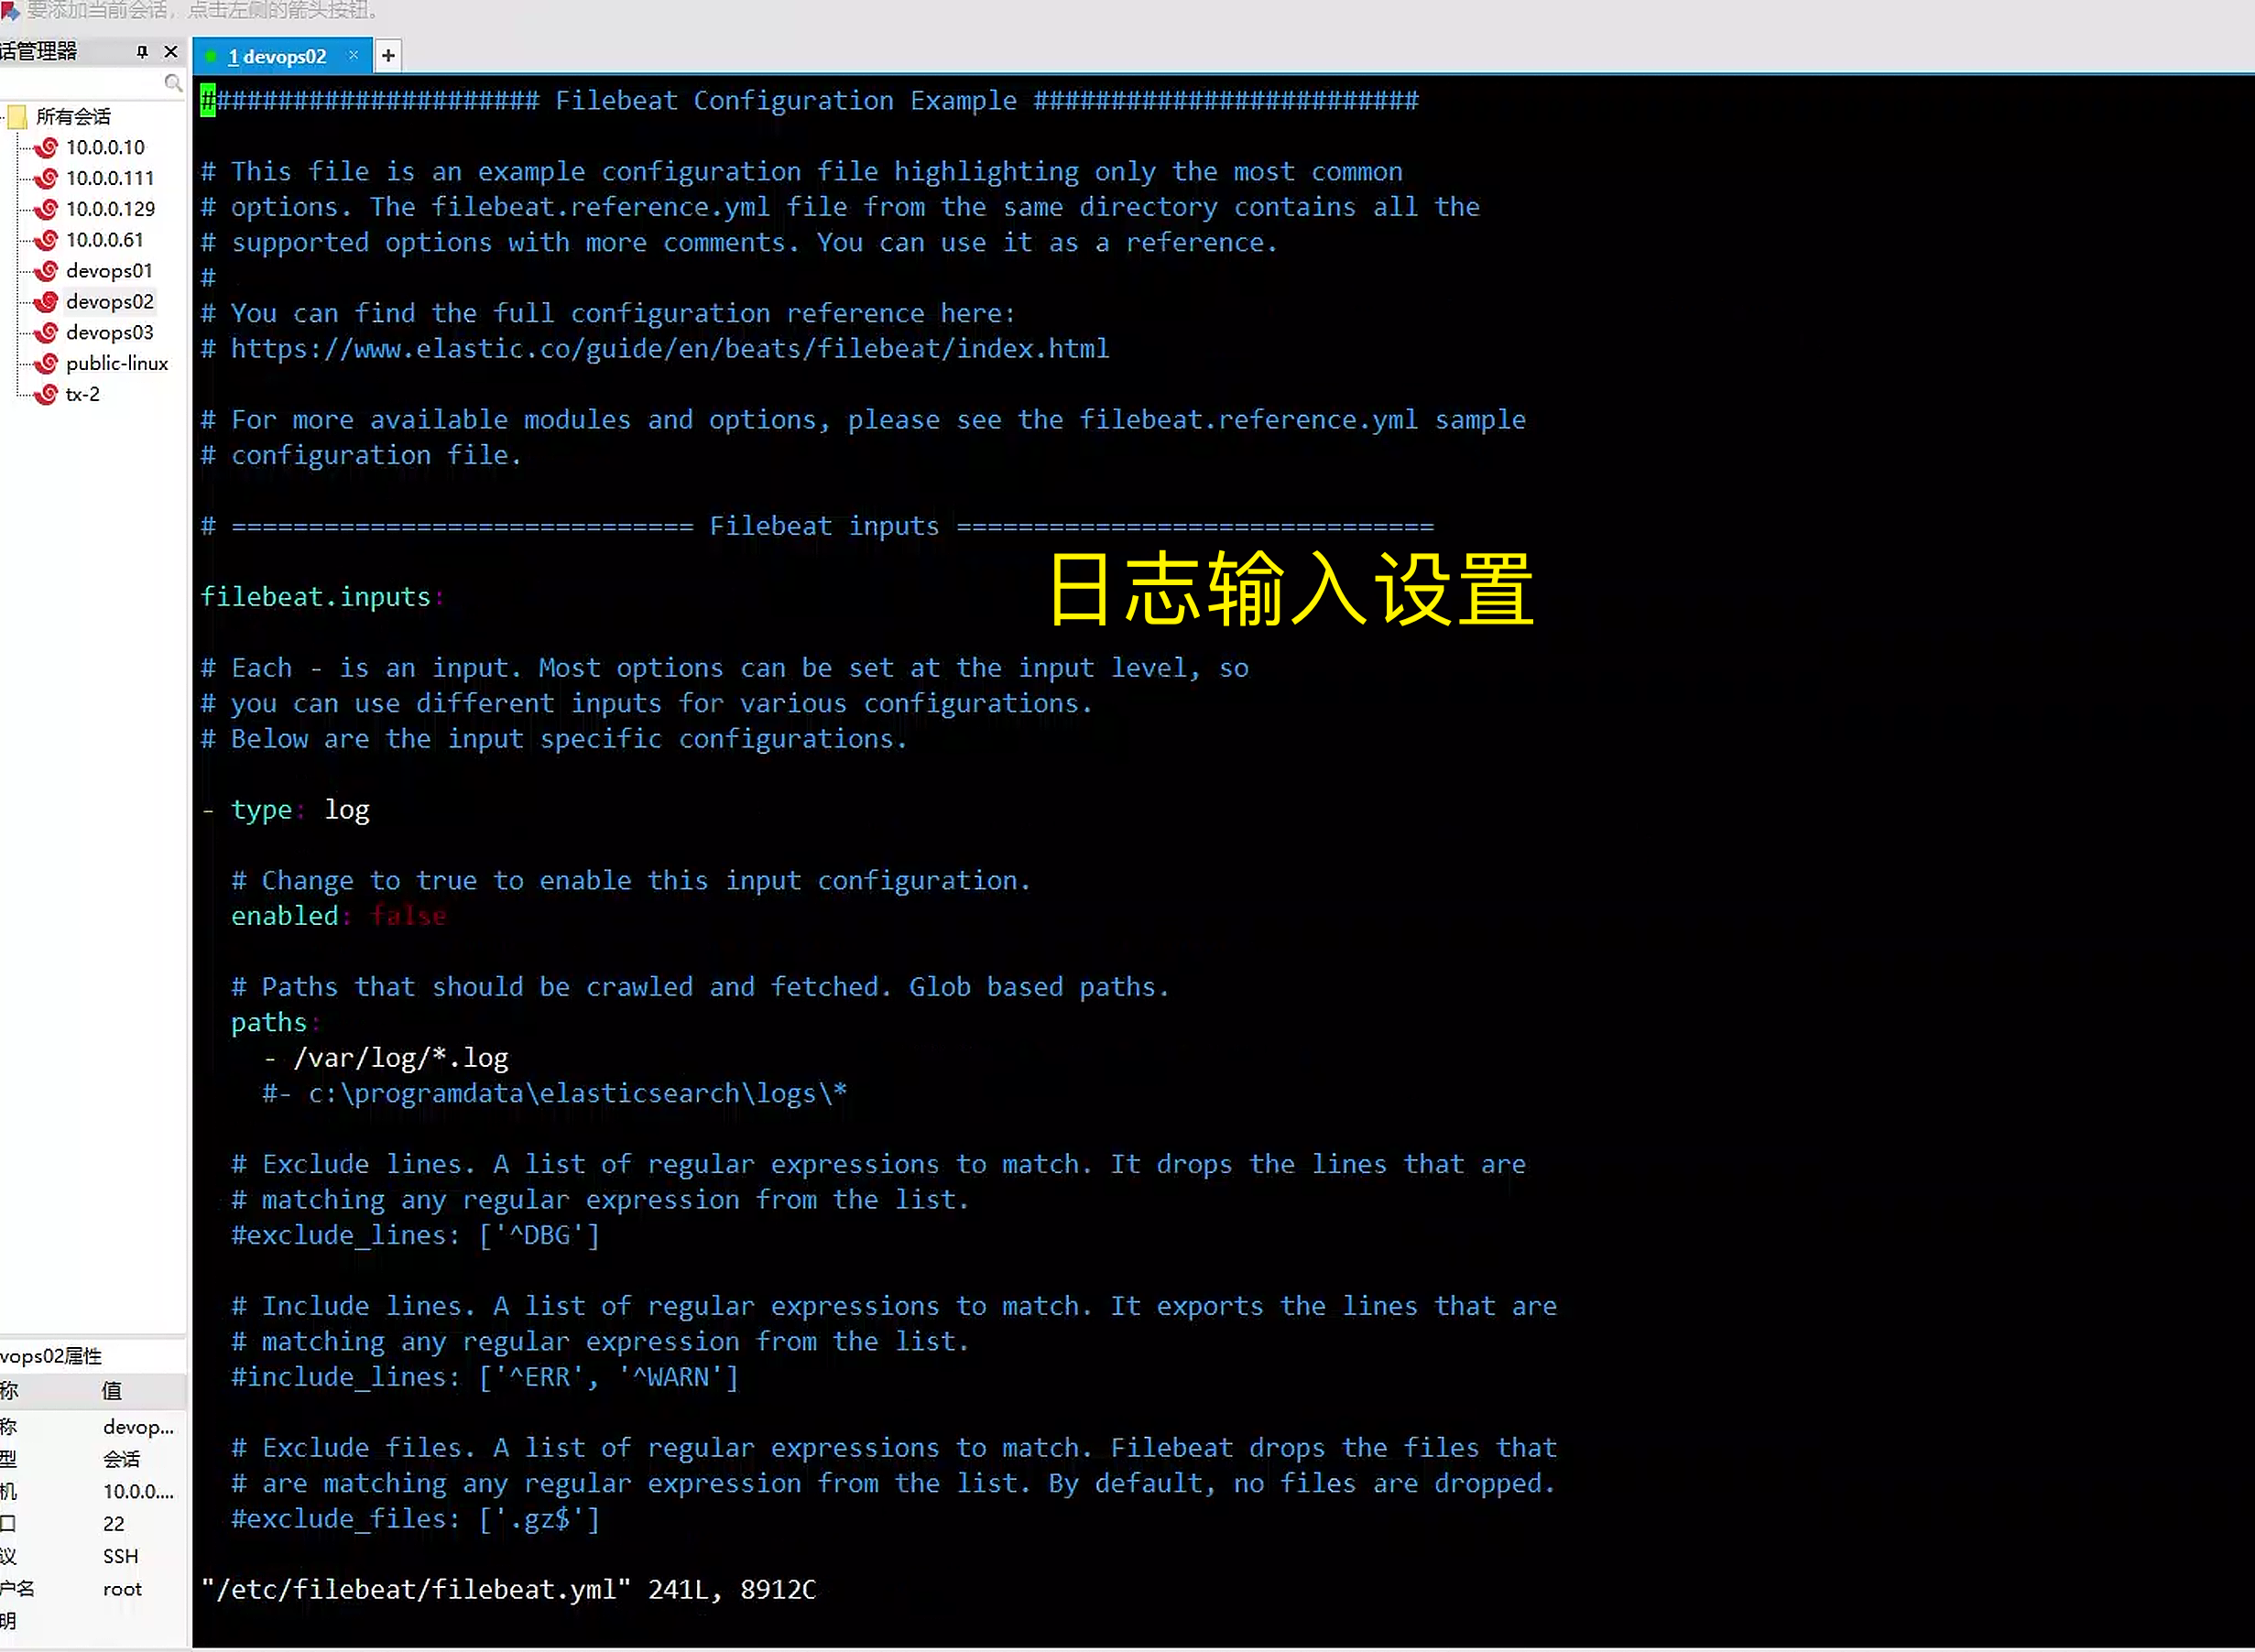The image size is (2255, 1652).
Task: Close the devops02 tab
Action: pos(352,56)
